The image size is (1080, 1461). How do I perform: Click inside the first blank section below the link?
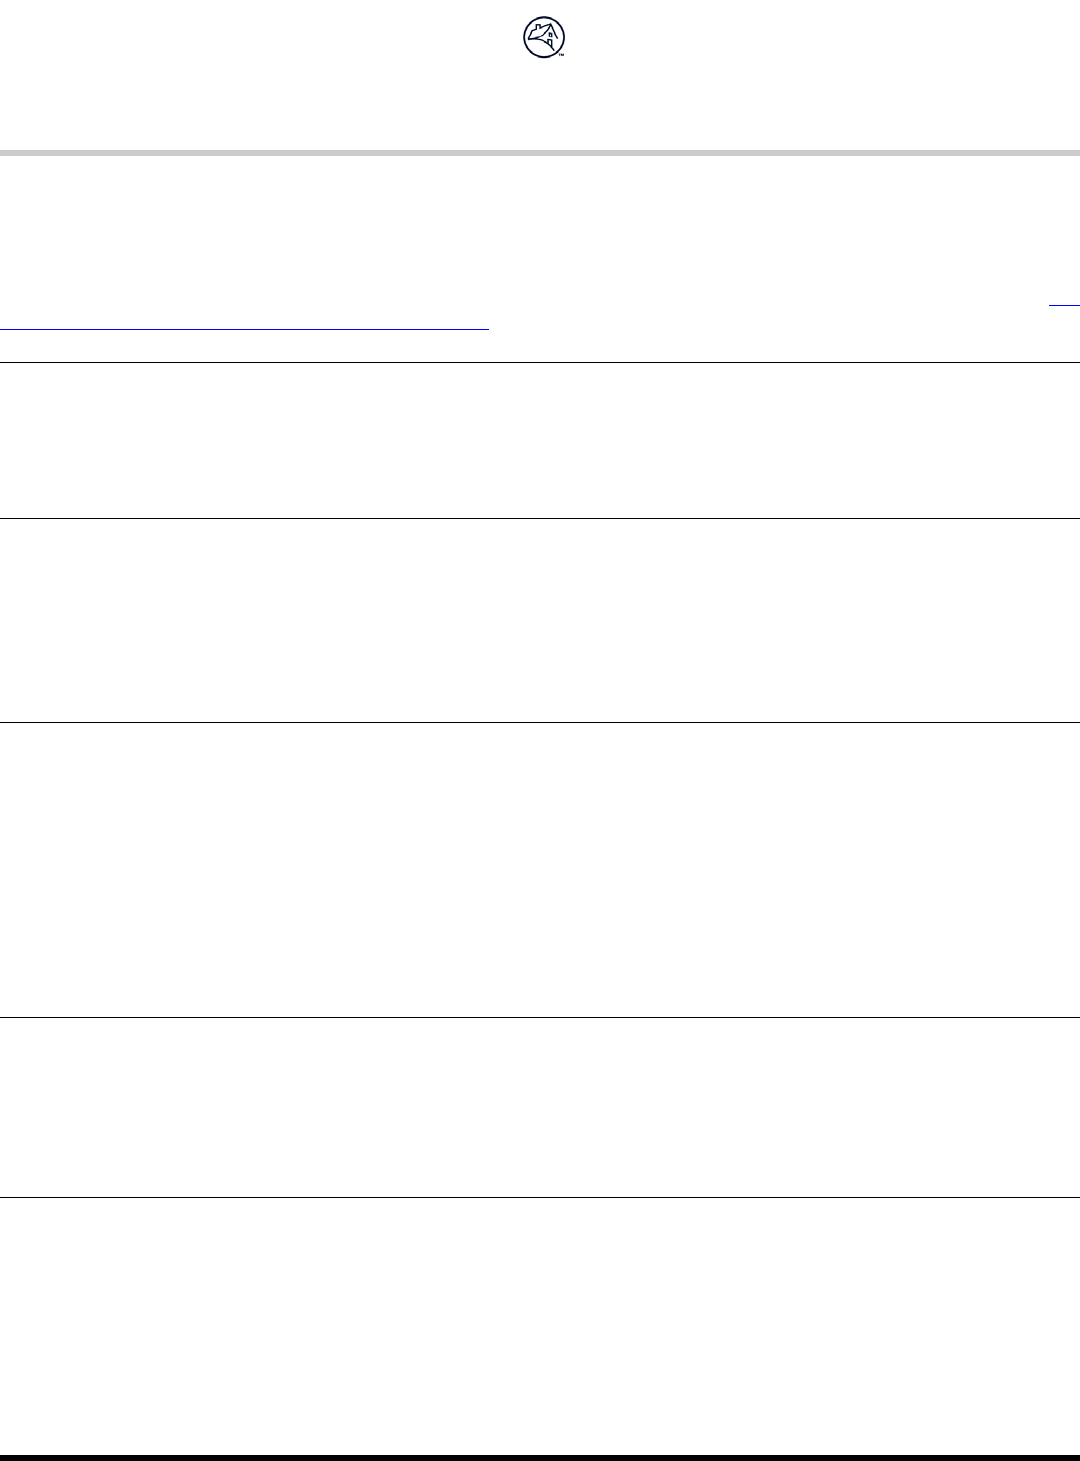click(x=540, y=440)
